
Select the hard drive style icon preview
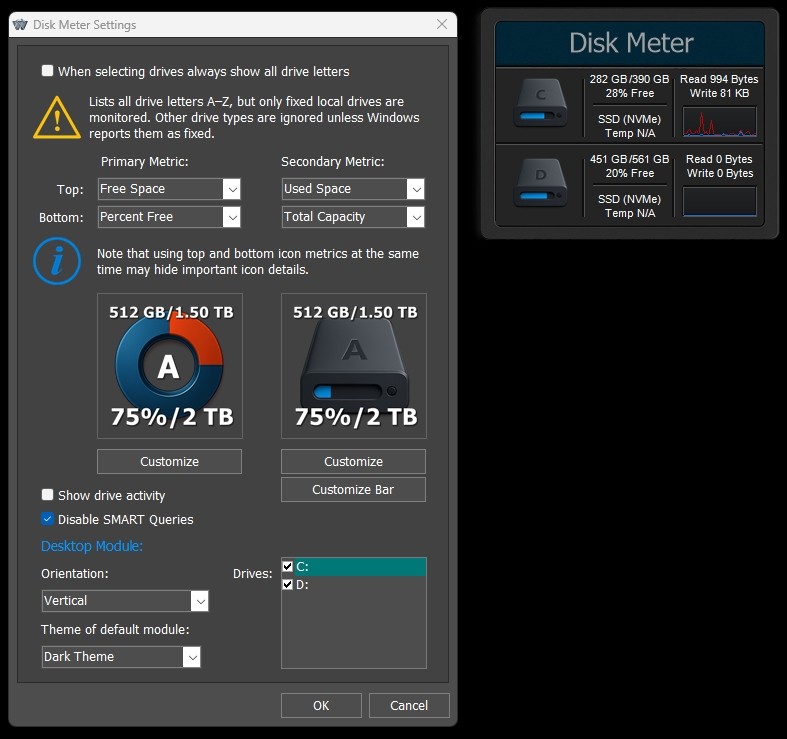tap(353, 366)
